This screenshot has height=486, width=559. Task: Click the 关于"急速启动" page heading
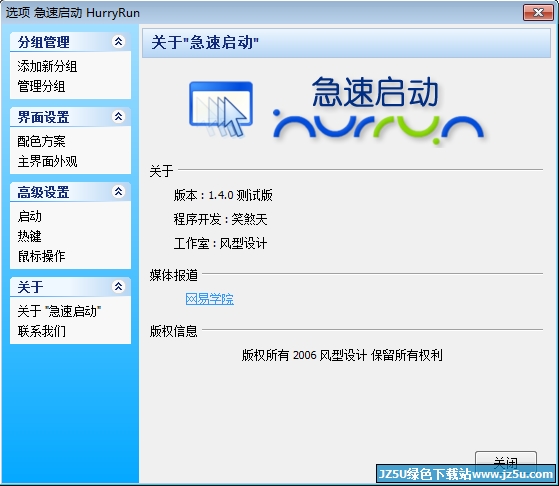point(205,42)
